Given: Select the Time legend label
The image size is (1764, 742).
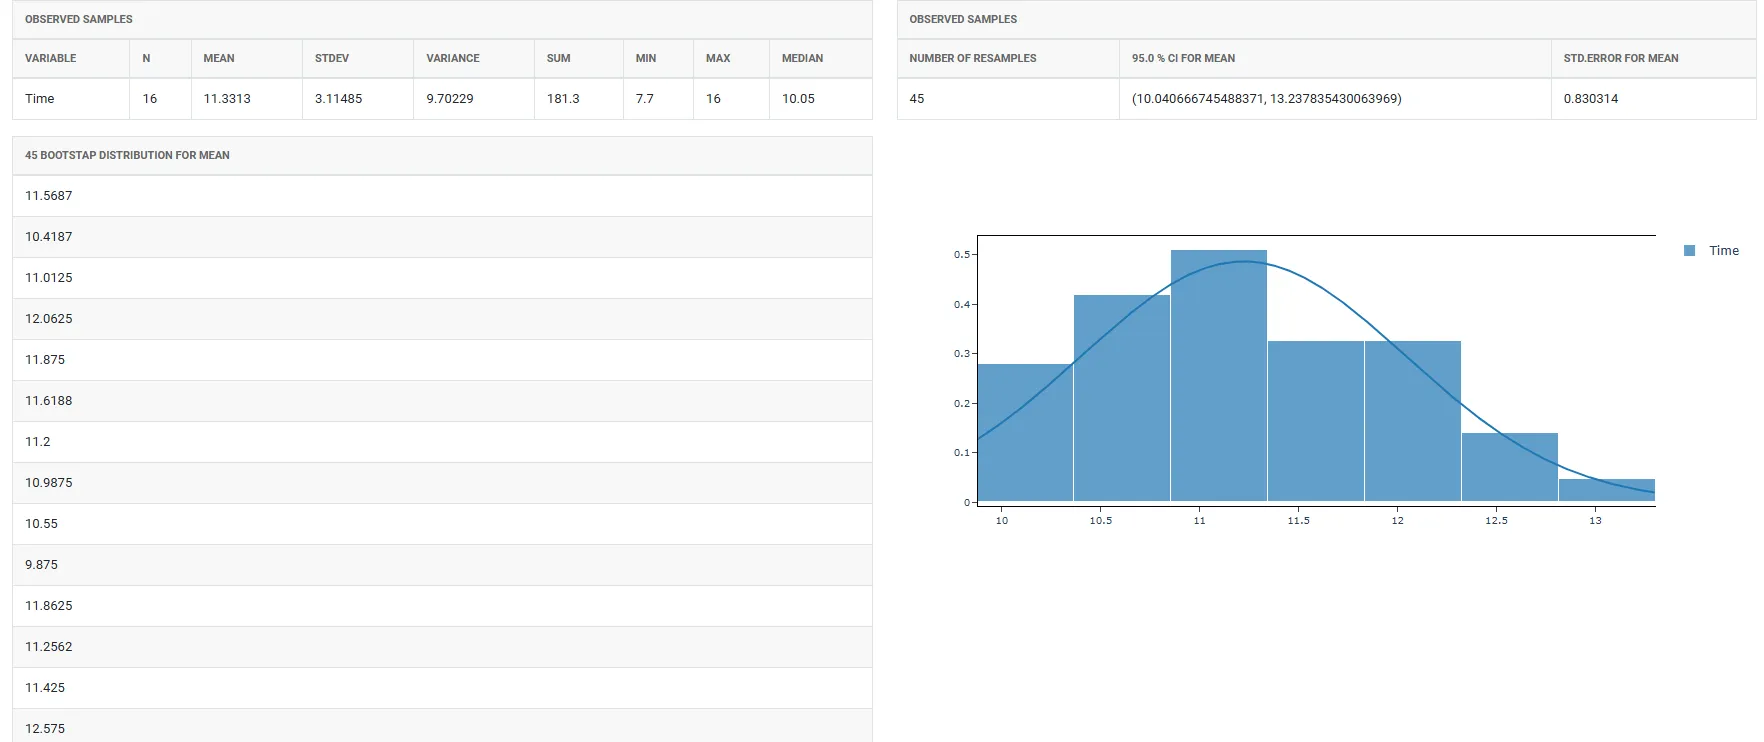Looking at the screenshot, I should (1723, 251).
